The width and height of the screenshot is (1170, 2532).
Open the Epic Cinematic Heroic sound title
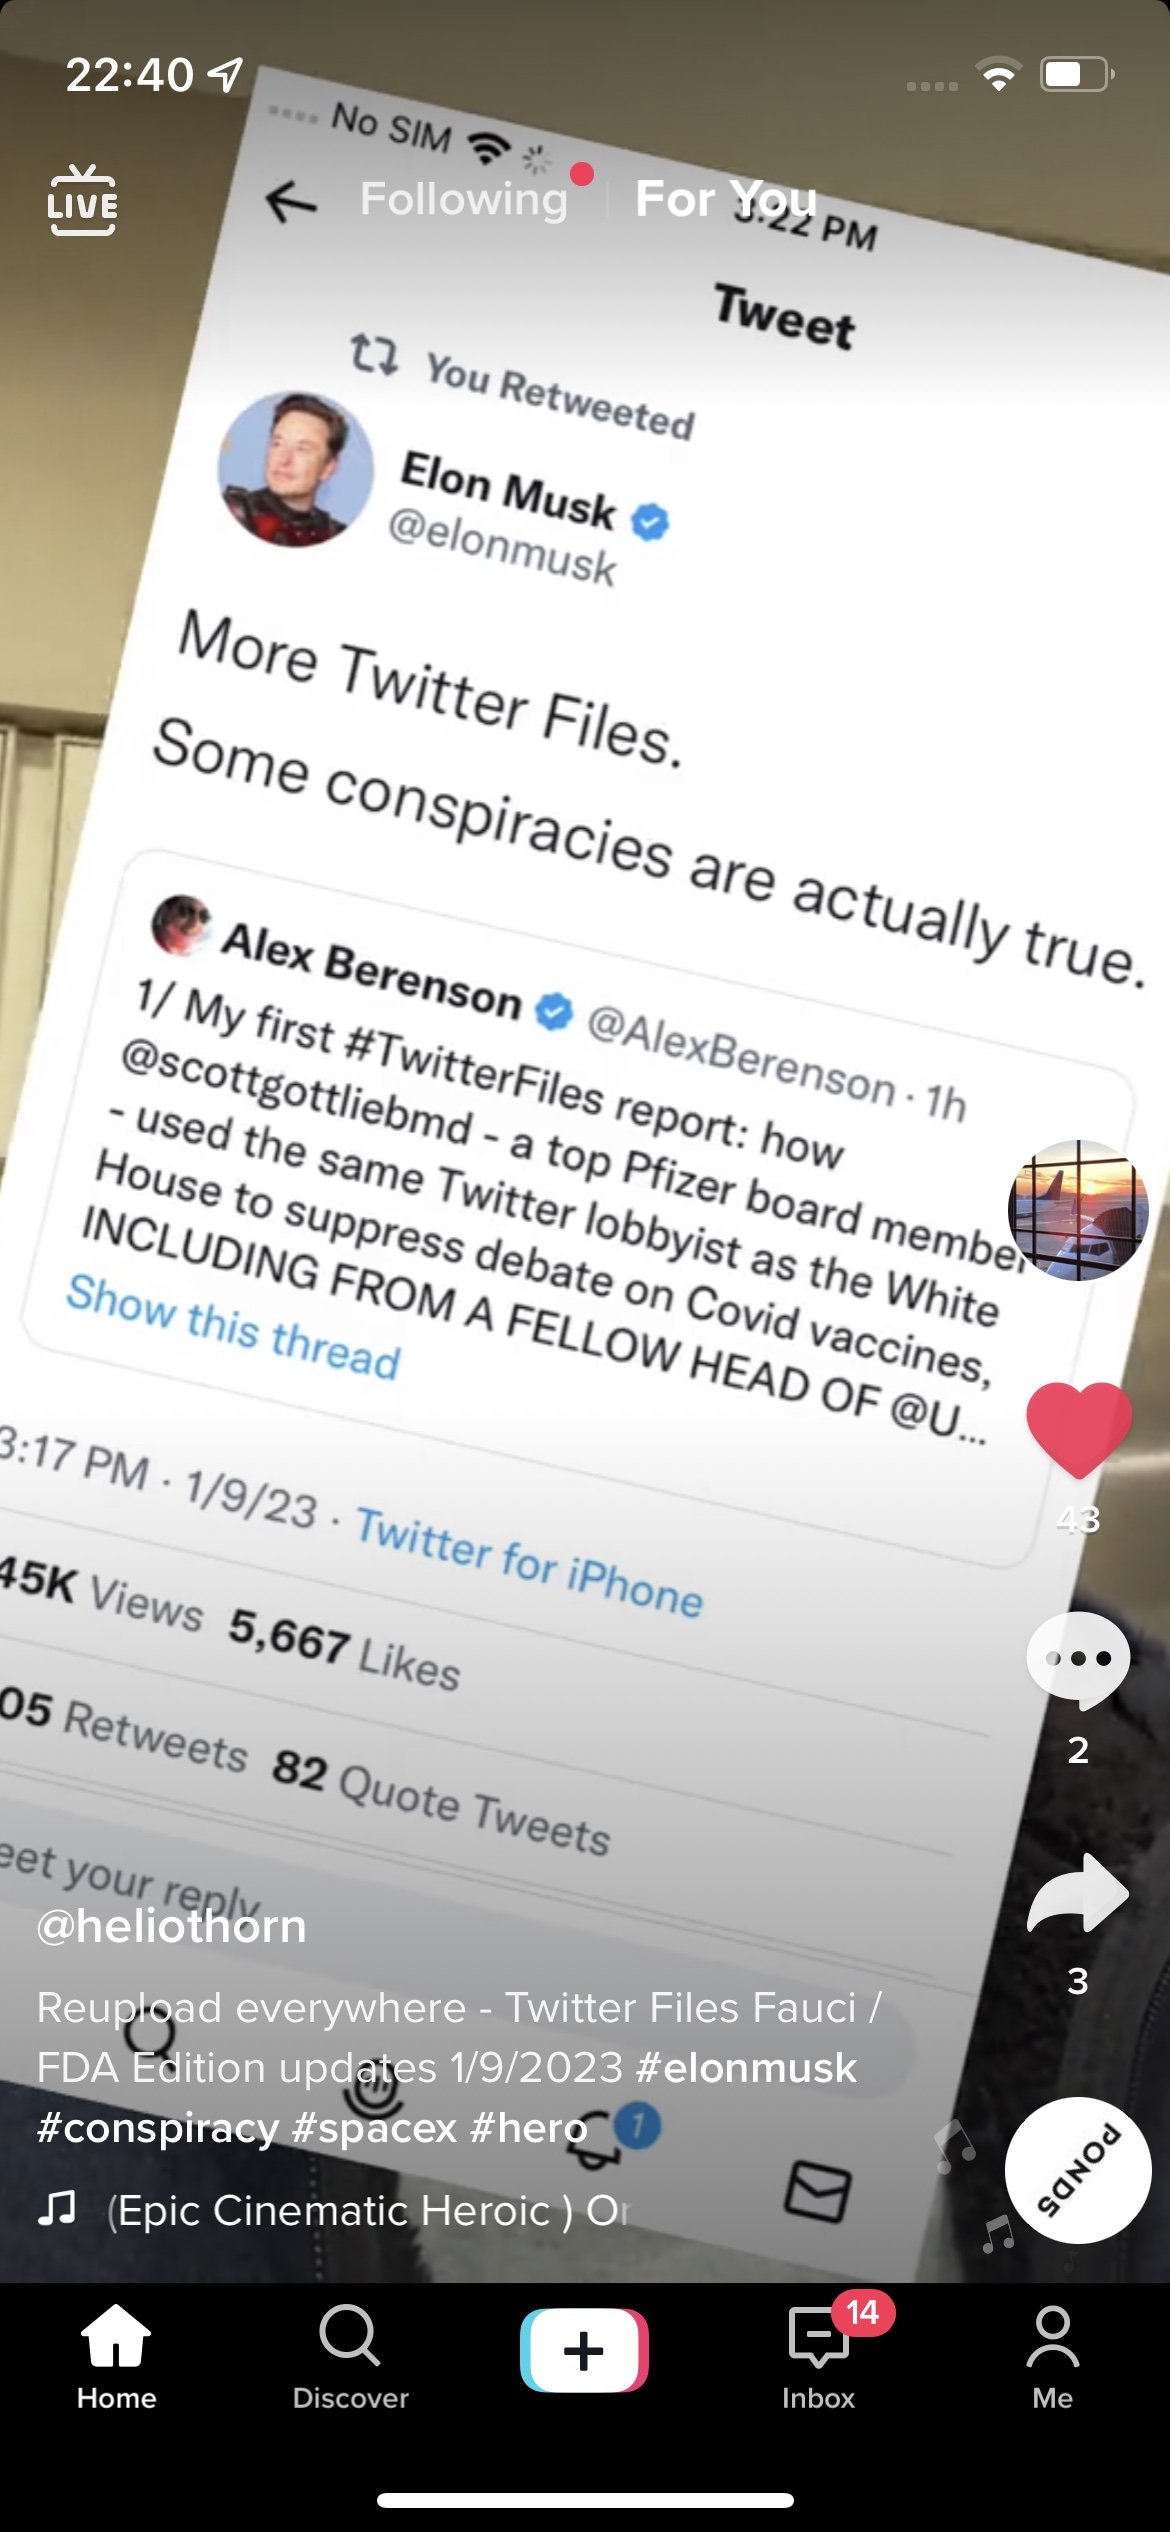point(370,2210)
